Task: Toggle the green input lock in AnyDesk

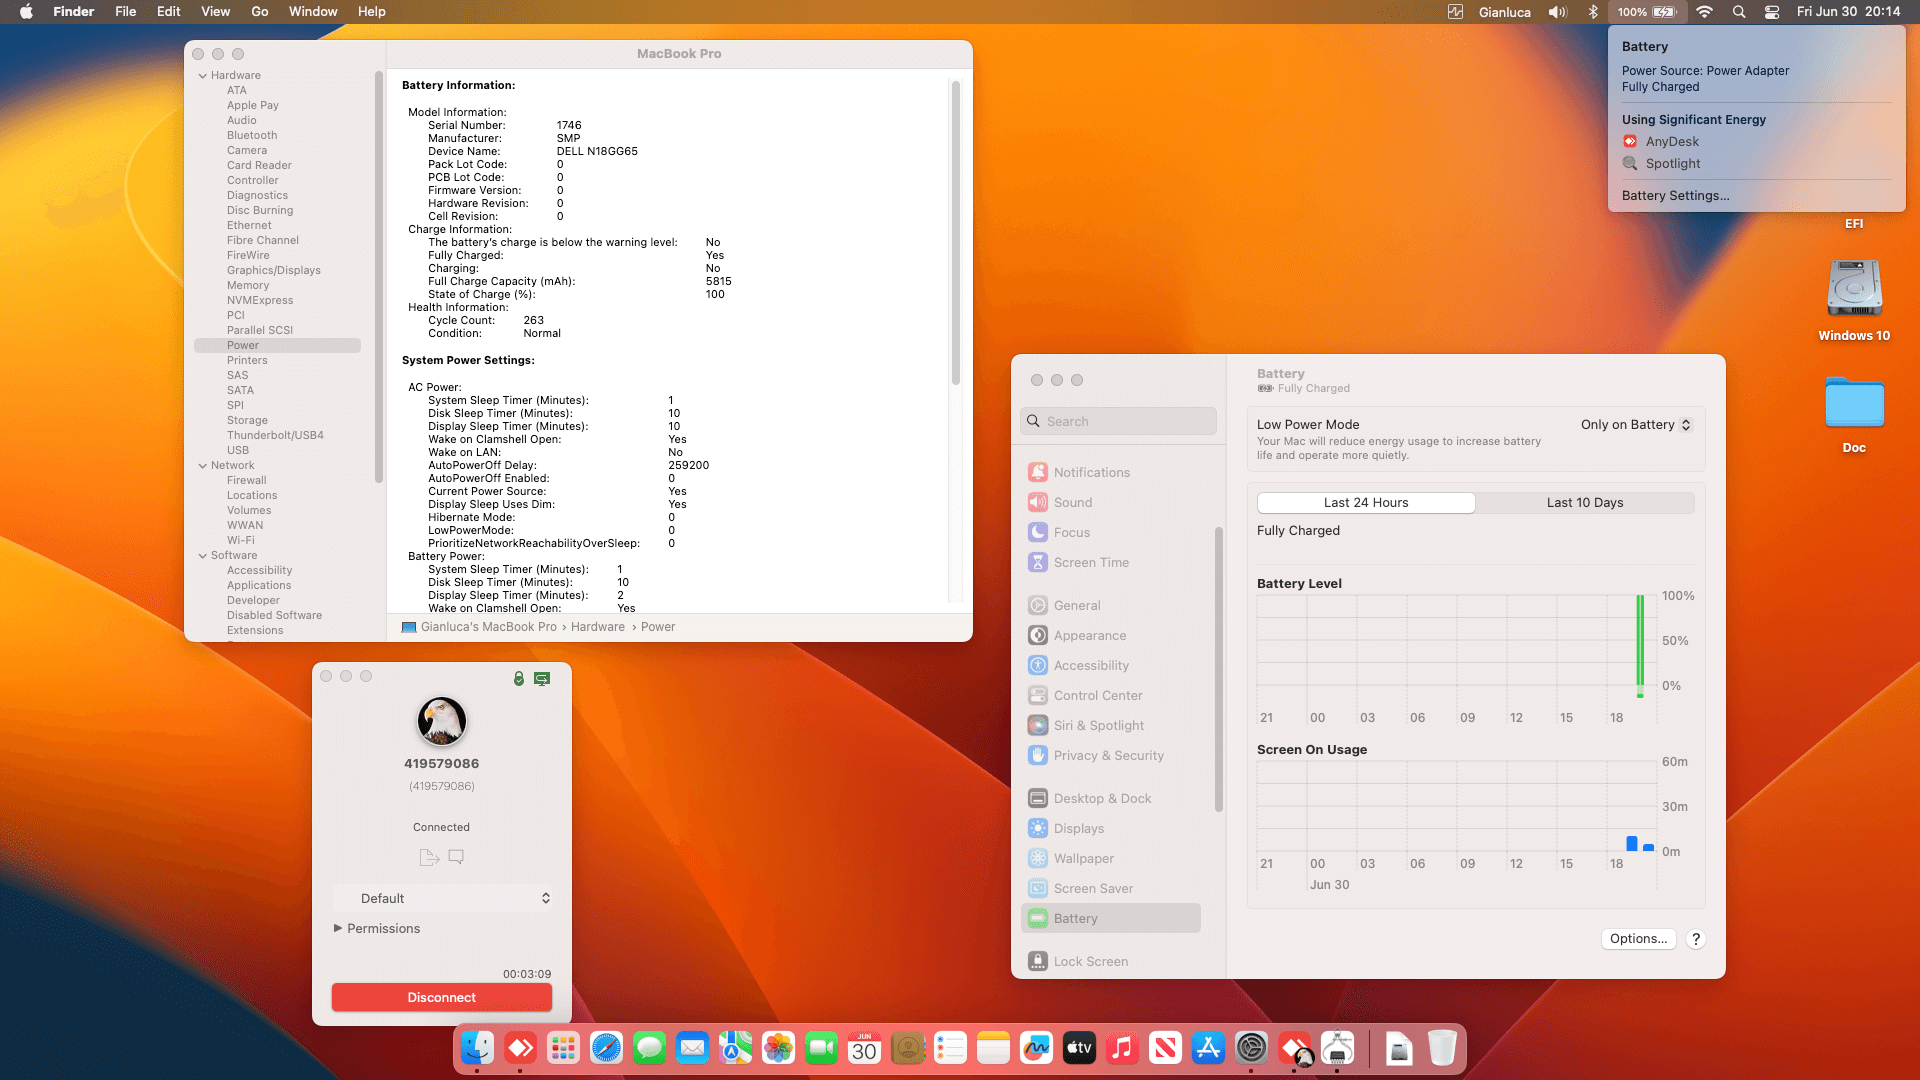Action: (518, 678)
